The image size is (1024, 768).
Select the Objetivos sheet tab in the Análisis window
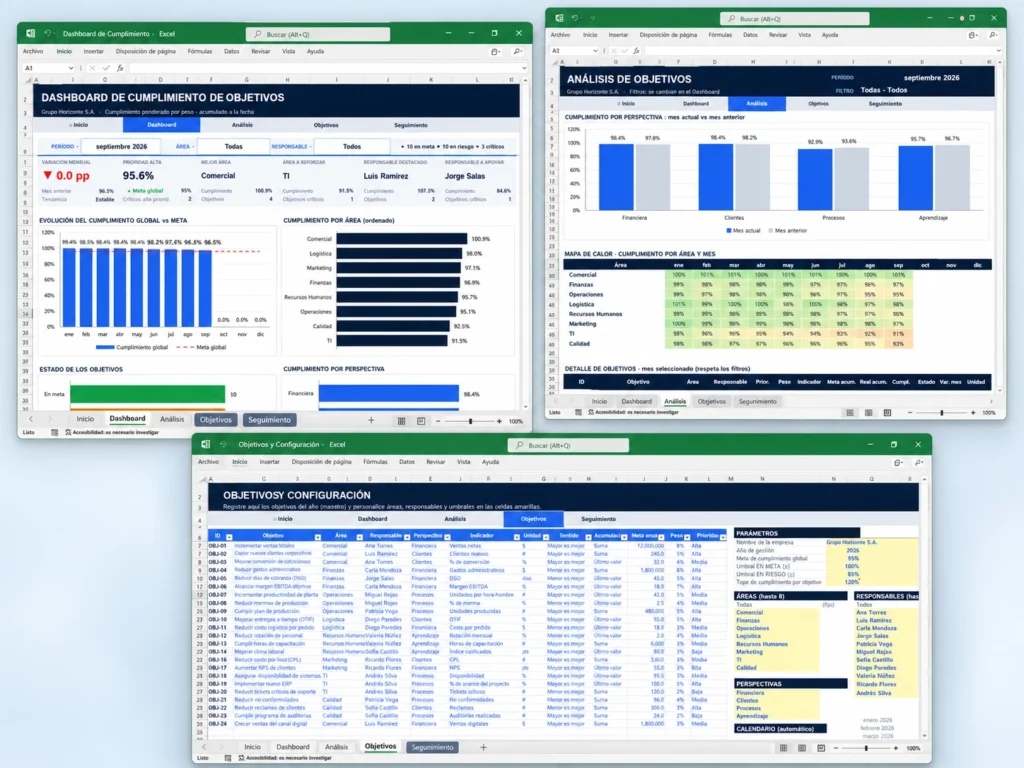tap(711, 402)
